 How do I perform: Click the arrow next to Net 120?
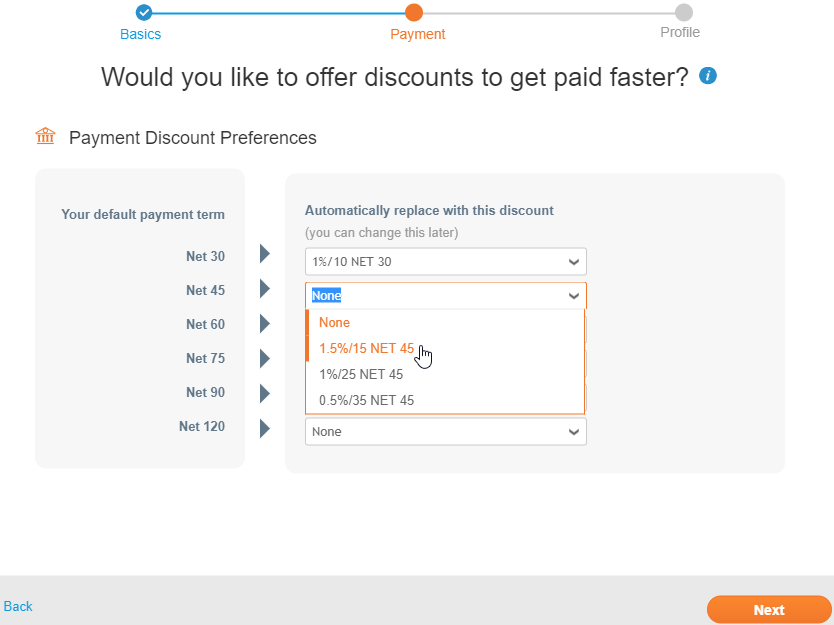[265, 428]
